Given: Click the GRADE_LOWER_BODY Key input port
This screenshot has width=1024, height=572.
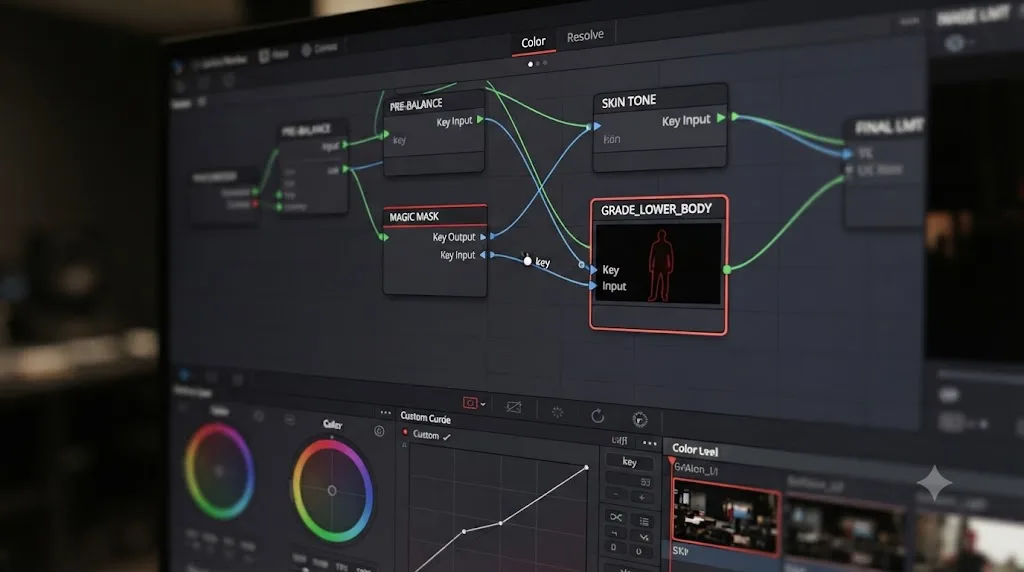Looking at the screenshot, I should coord(593,270).
